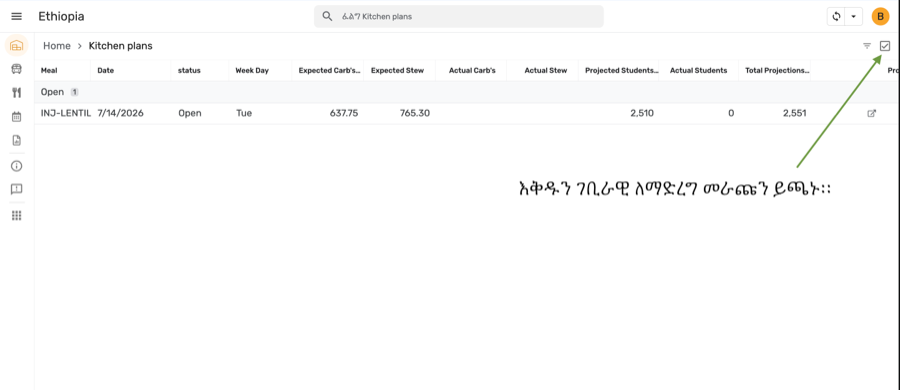Viewport: 900px width, 390px height.
Task: Sort by the Expected Stew column header
Action: pyautogui.click(x=397, y=71)
